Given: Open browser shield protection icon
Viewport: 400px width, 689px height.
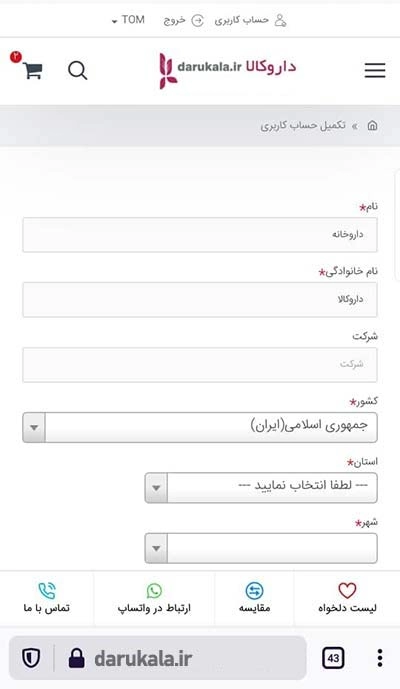Looking at the screenshot, I should [x=31, y=658].
